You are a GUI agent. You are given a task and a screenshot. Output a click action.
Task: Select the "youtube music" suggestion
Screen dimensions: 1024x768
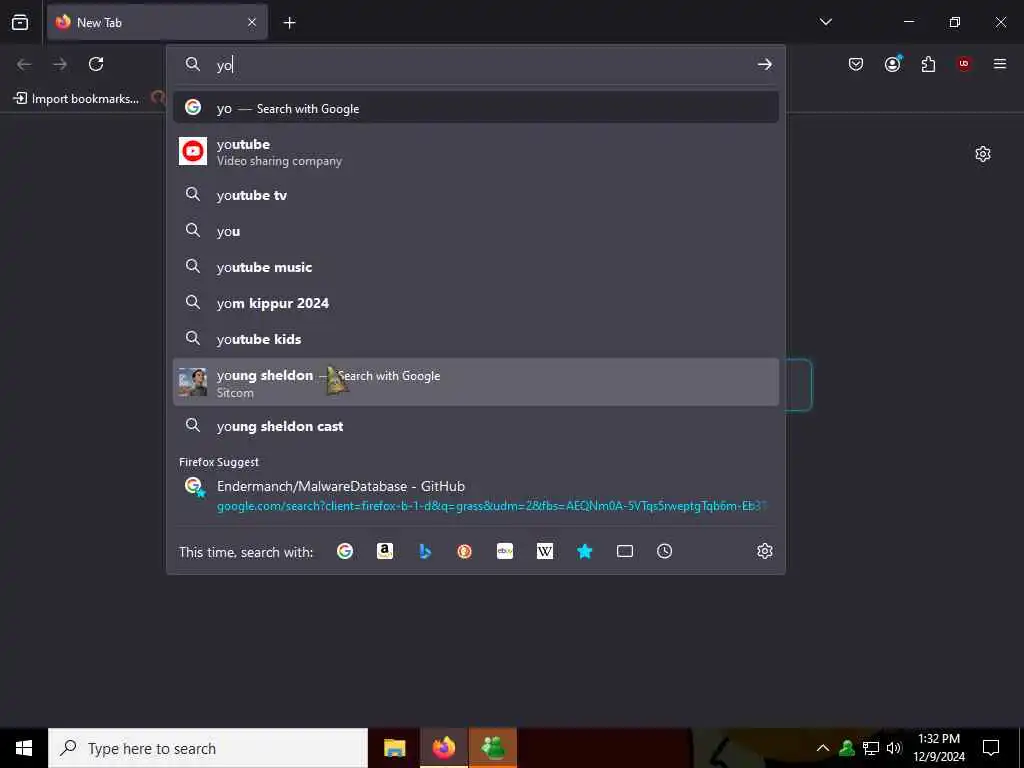[475, 266]
